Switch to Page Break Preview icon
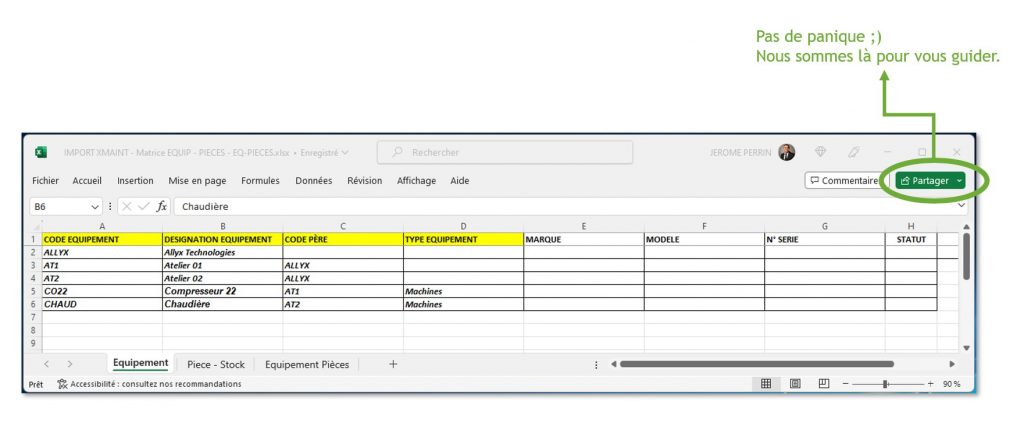 point(824,384)
